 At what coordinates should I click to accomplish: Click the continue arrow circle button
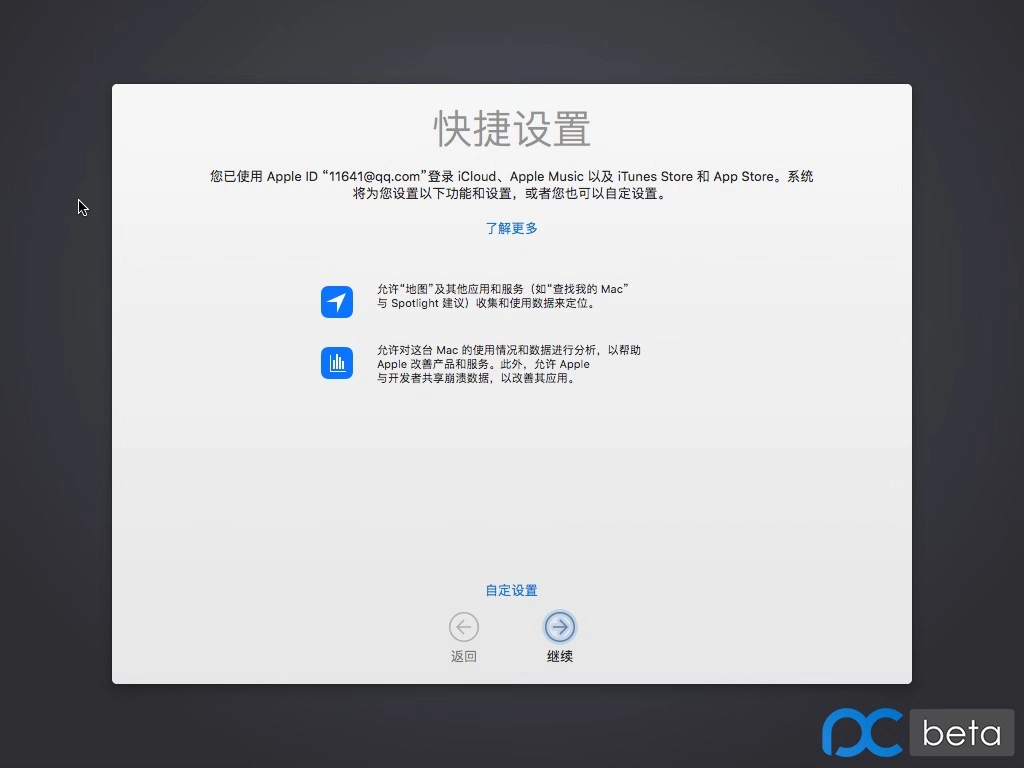[560, 627]
